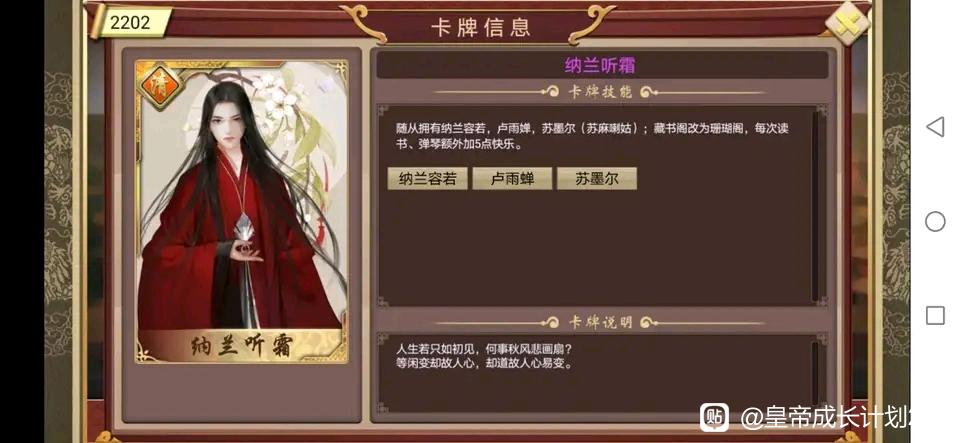The height and width of the screenshot is (443, 960).
Task: Tap the Android home circle button
Action: (935, 221)
